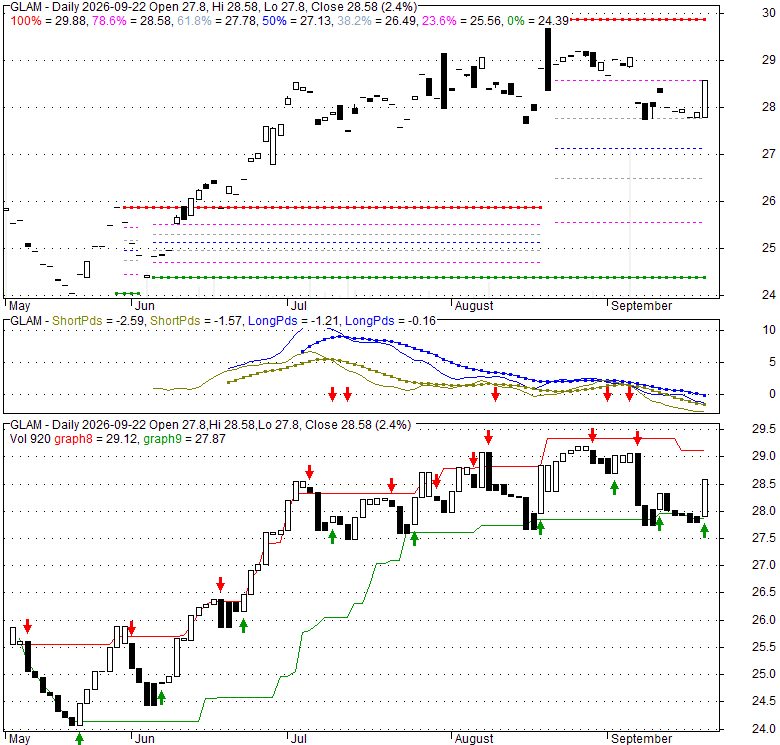Select the red sell arrow above the early July peak
This screenshot has width=780, height=745.
tap(309, 472)
